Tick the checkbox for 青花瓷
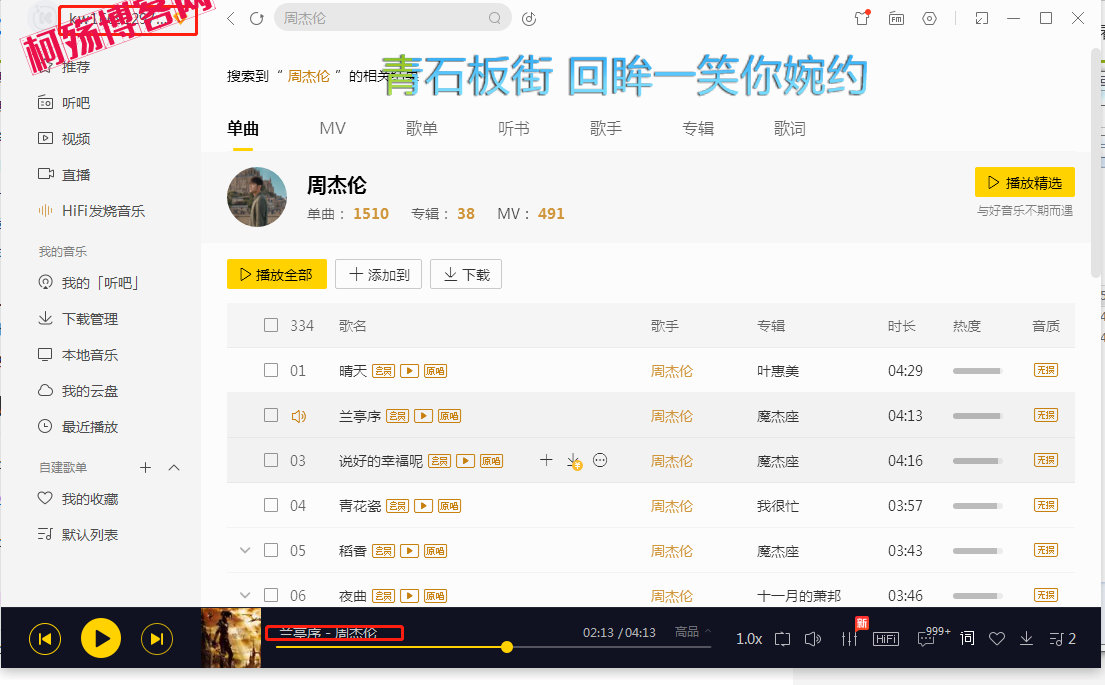 coord(271,505)
